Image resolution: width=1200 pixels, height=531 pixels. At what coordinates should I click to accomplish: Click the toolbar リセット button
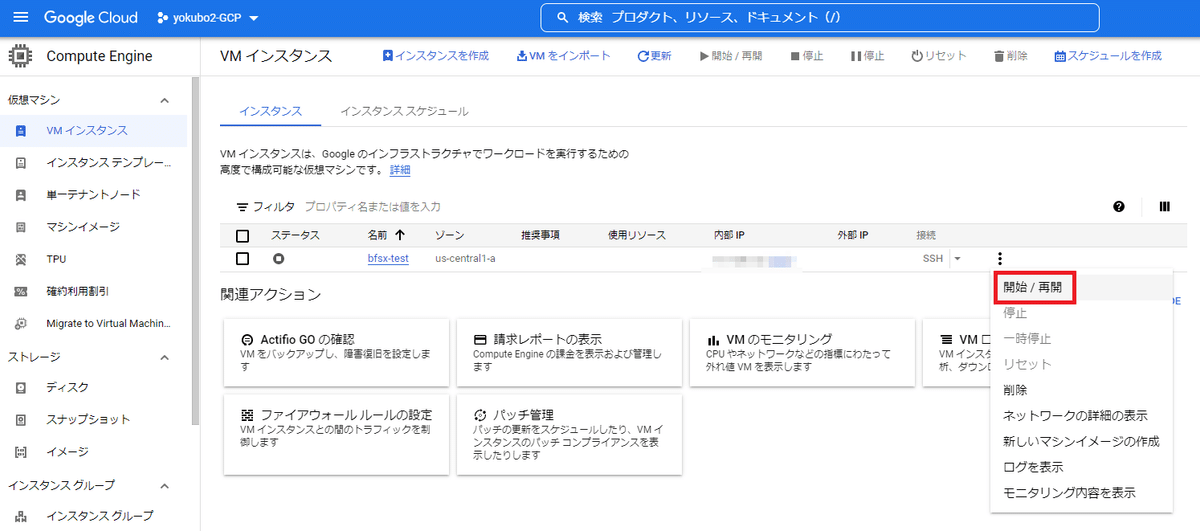pyautogui.click(x=939, y=56)
